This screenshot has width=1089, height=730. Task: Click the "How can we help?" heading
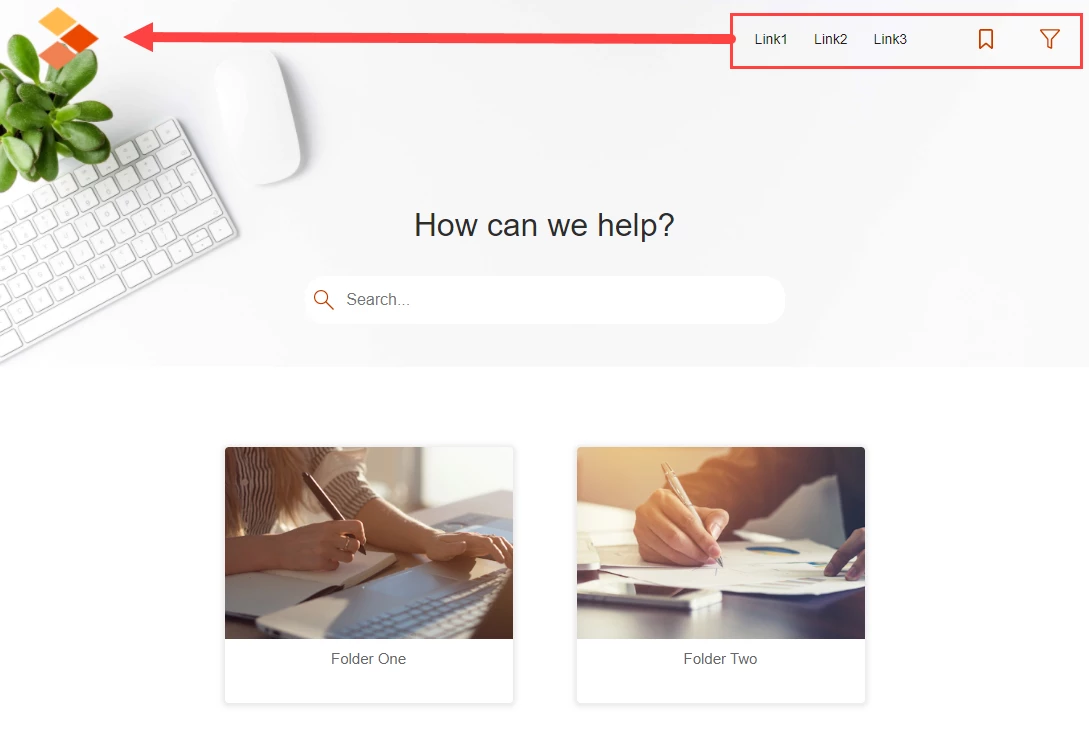[544, 225]
